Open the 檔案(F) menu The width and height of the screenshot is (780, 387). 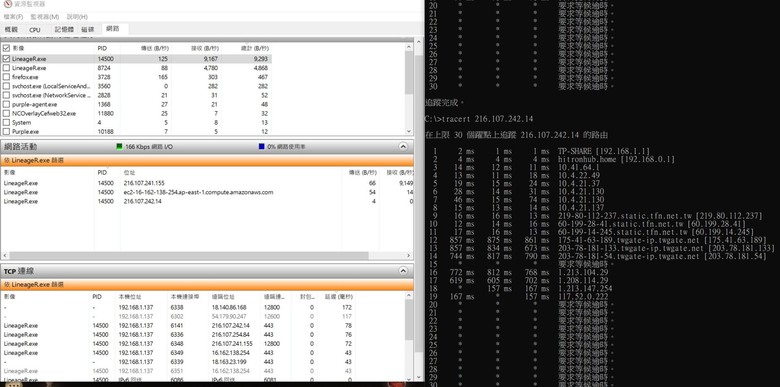[x=13, y=17]
